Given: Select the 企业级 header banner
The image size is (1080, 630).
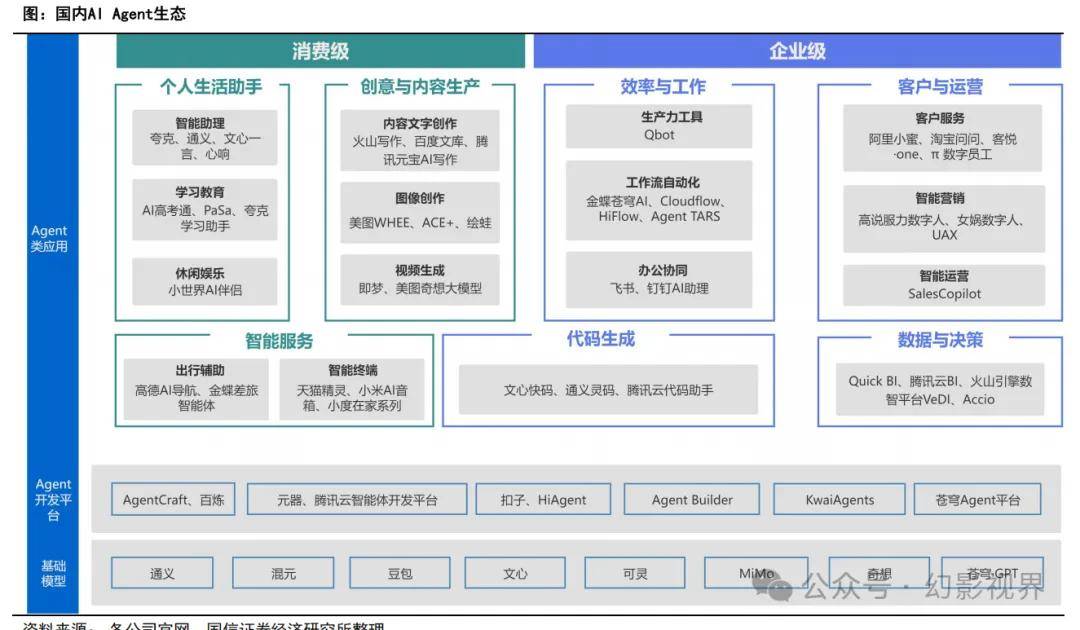Looking at the screenshot, I should click(x=797, y=51).
